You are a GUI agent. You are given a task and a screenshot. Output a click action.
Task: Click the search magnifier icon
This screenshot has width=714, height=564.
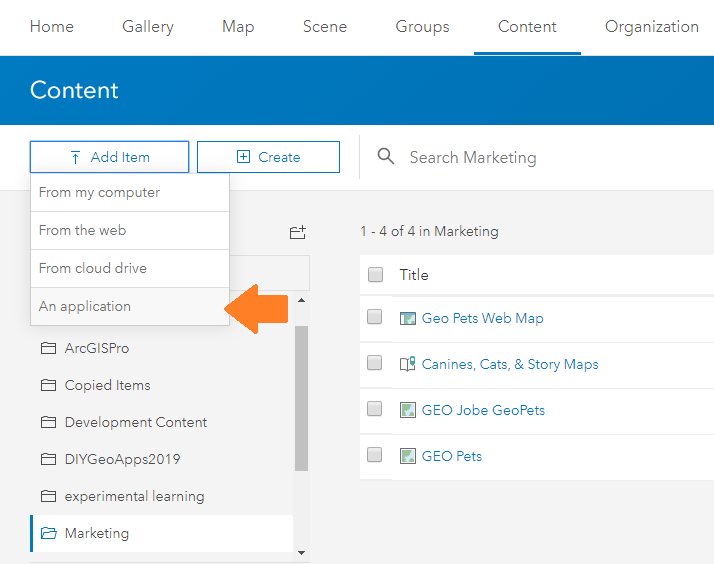tap(385, 157)
